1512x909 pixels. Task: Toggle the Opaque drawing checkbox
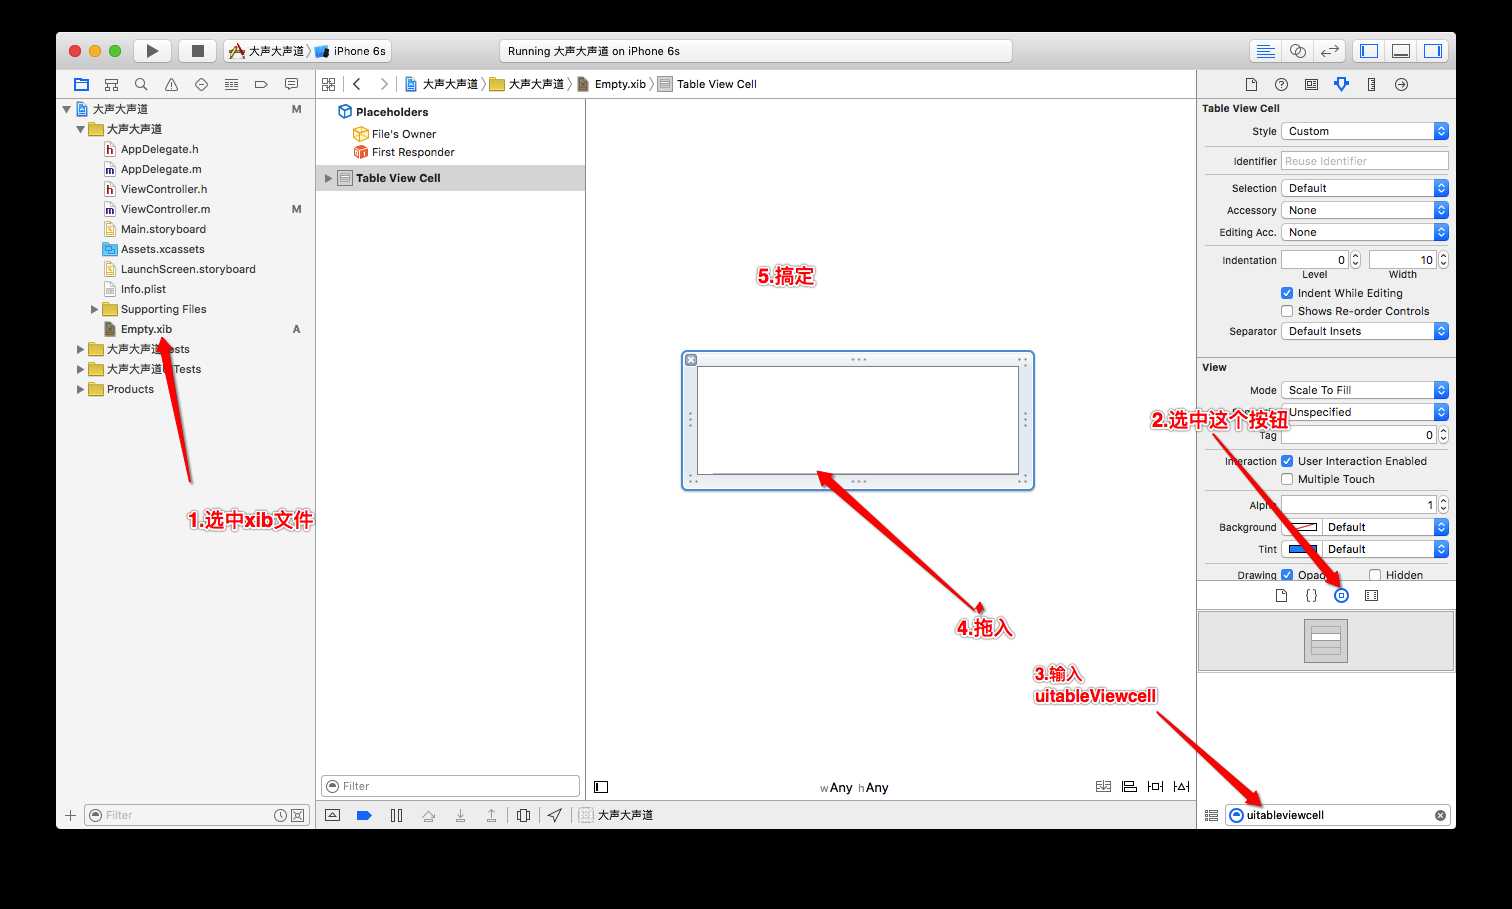pos(1287,575)
